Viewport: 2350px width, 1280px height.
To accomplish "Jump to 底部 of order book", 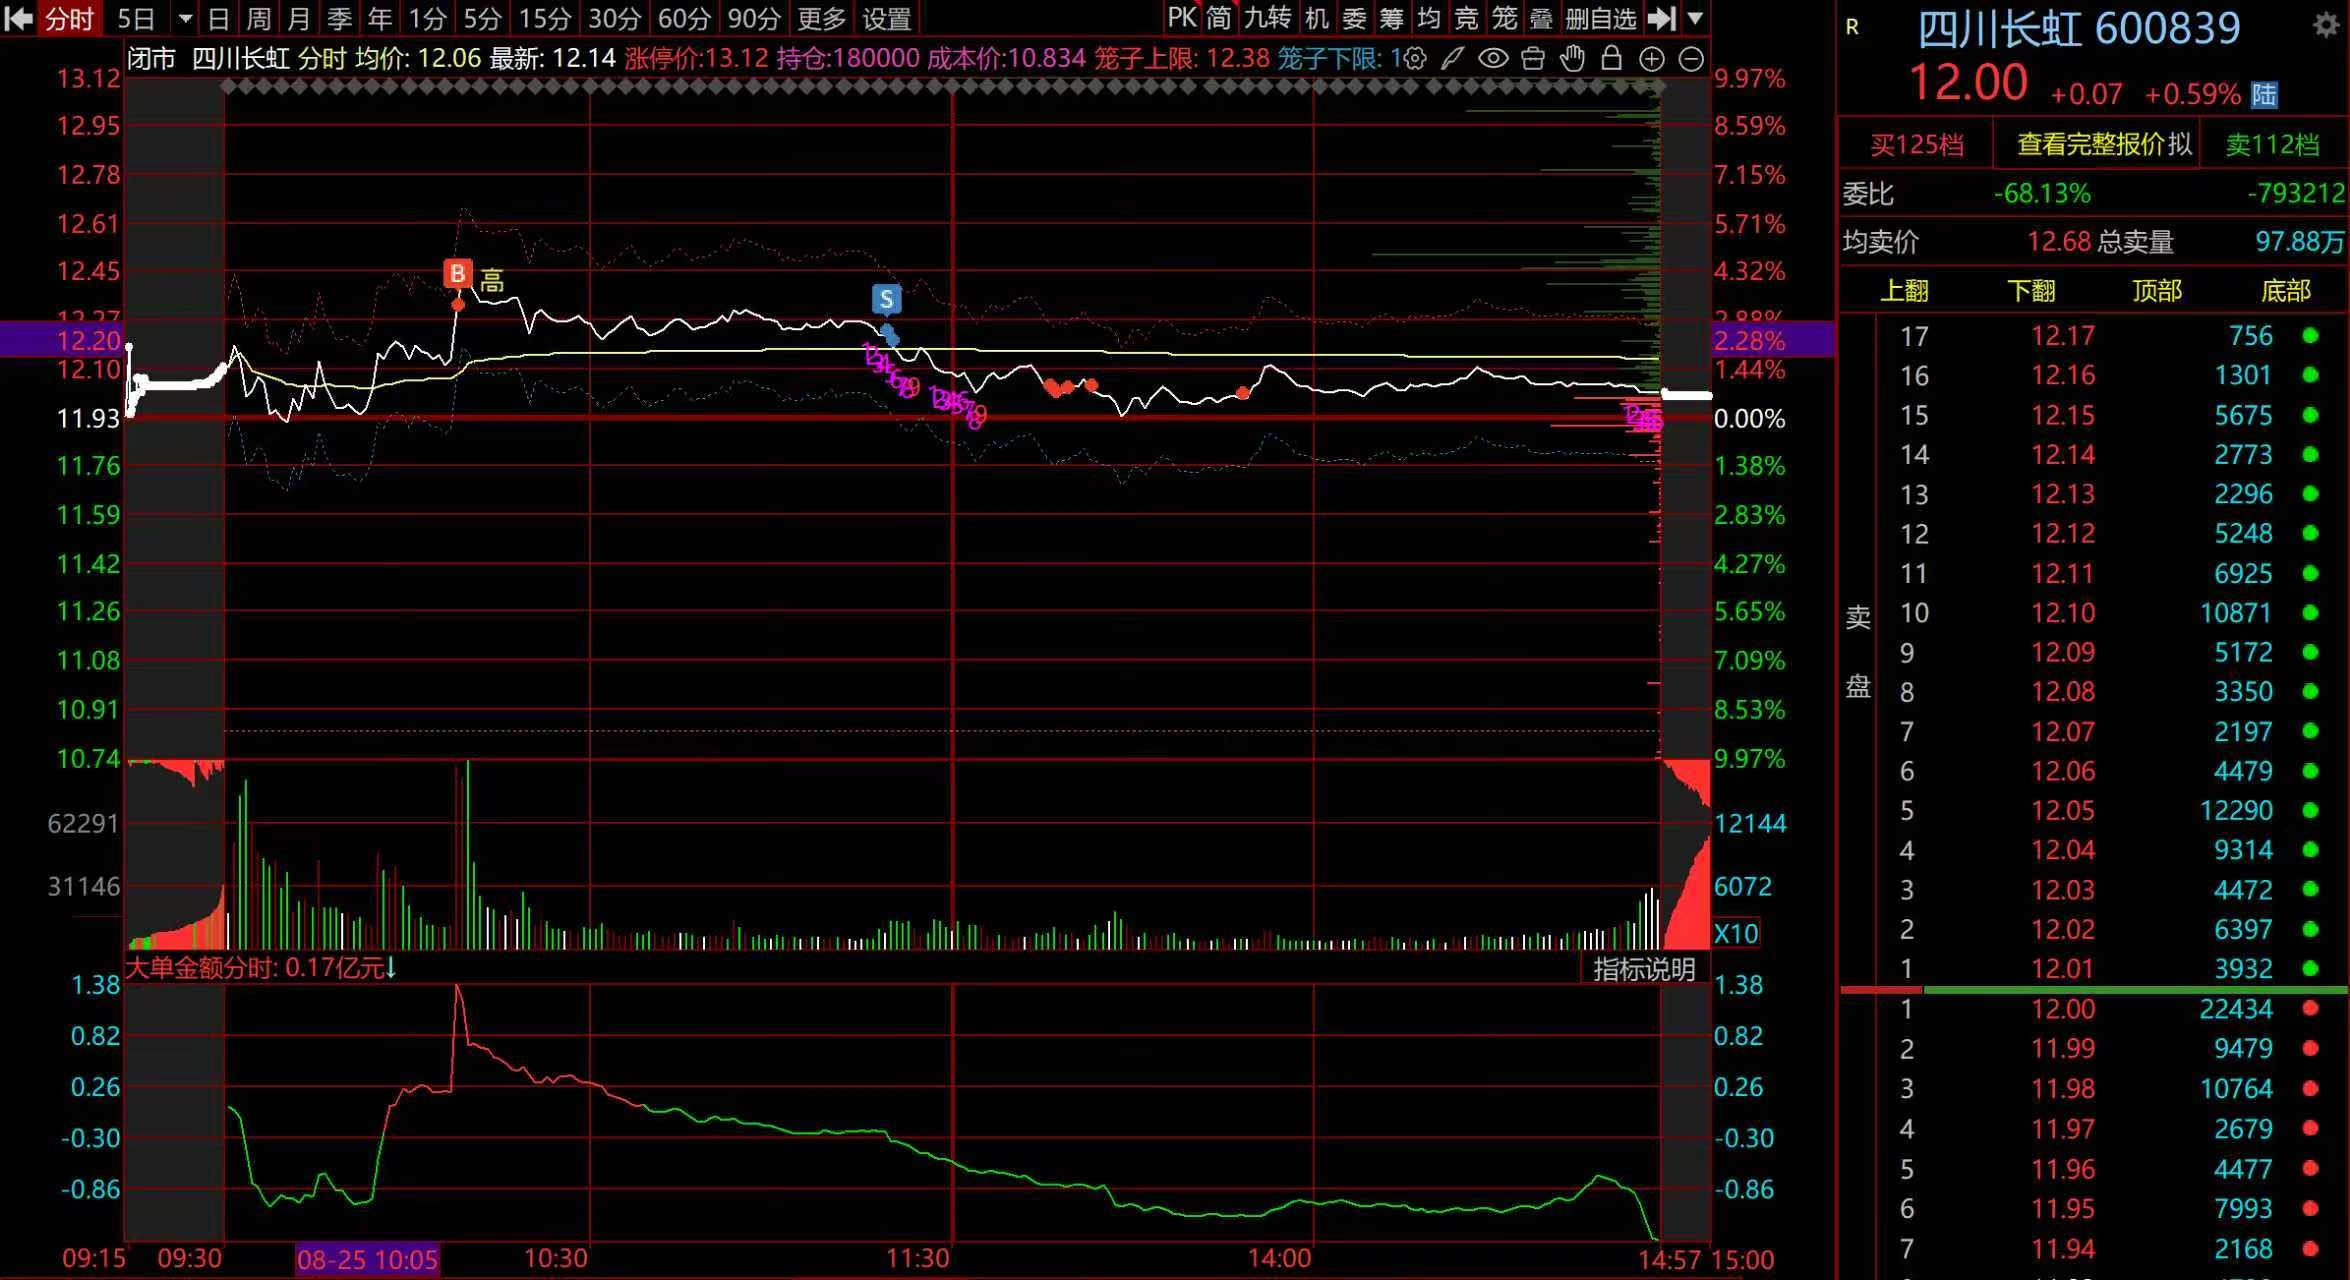I will [x=2286, y=291].
